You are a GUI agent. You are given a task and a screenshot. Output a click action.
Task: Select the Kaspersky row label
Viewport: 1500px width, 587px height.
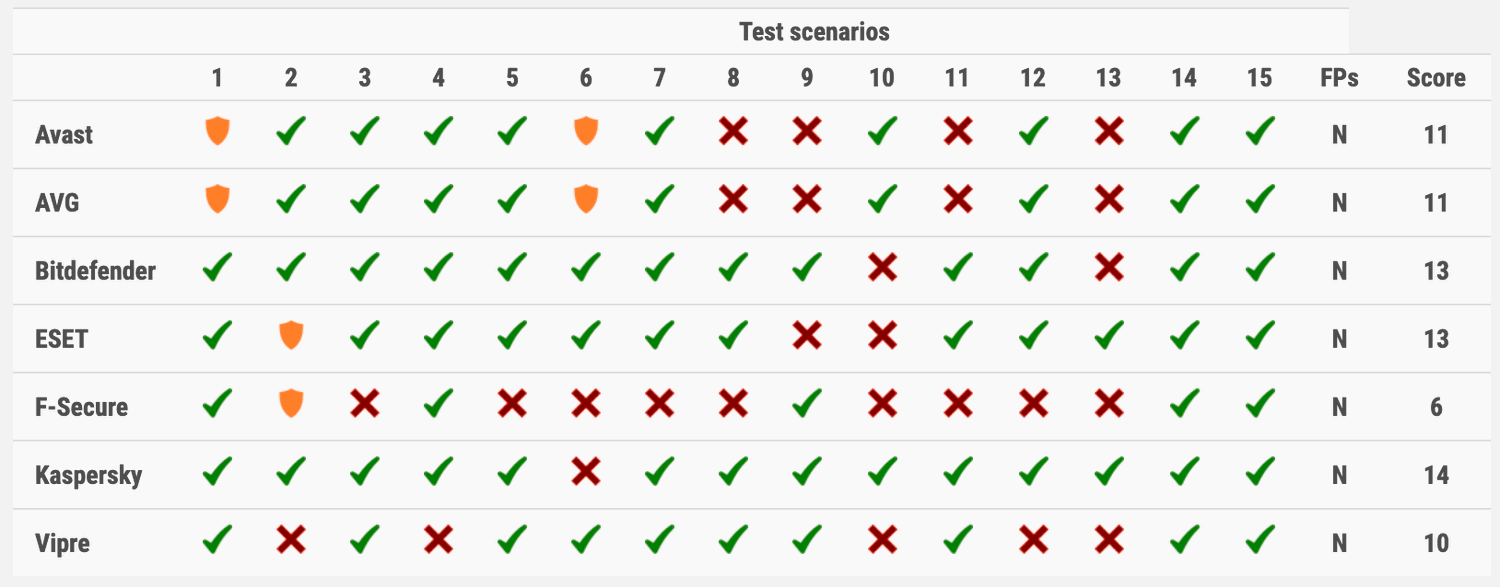[88, 474]
